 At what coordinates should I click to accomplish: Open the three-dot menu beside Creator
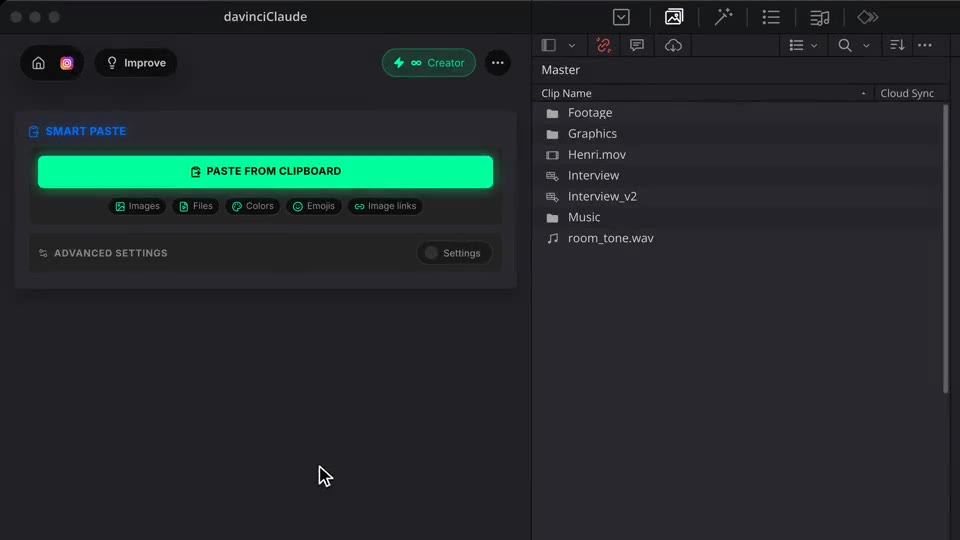(x=498, y=63)
